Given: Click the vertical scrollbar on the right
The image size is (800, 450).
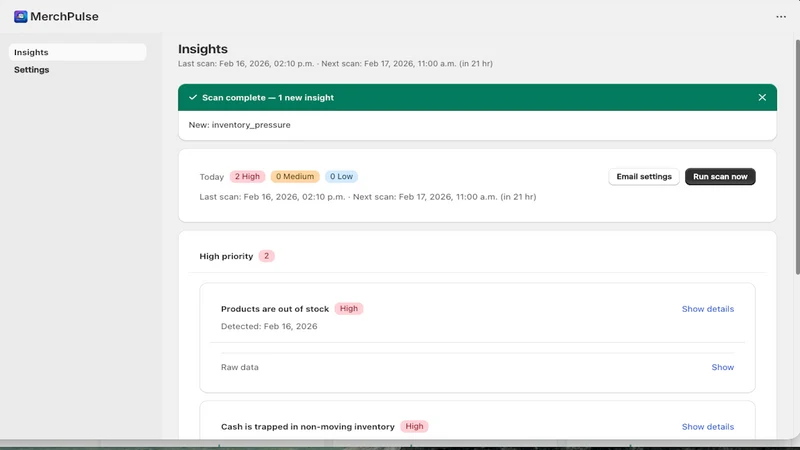Looking at the screenshot, I should pyautogui.click(x=797, y=157).
